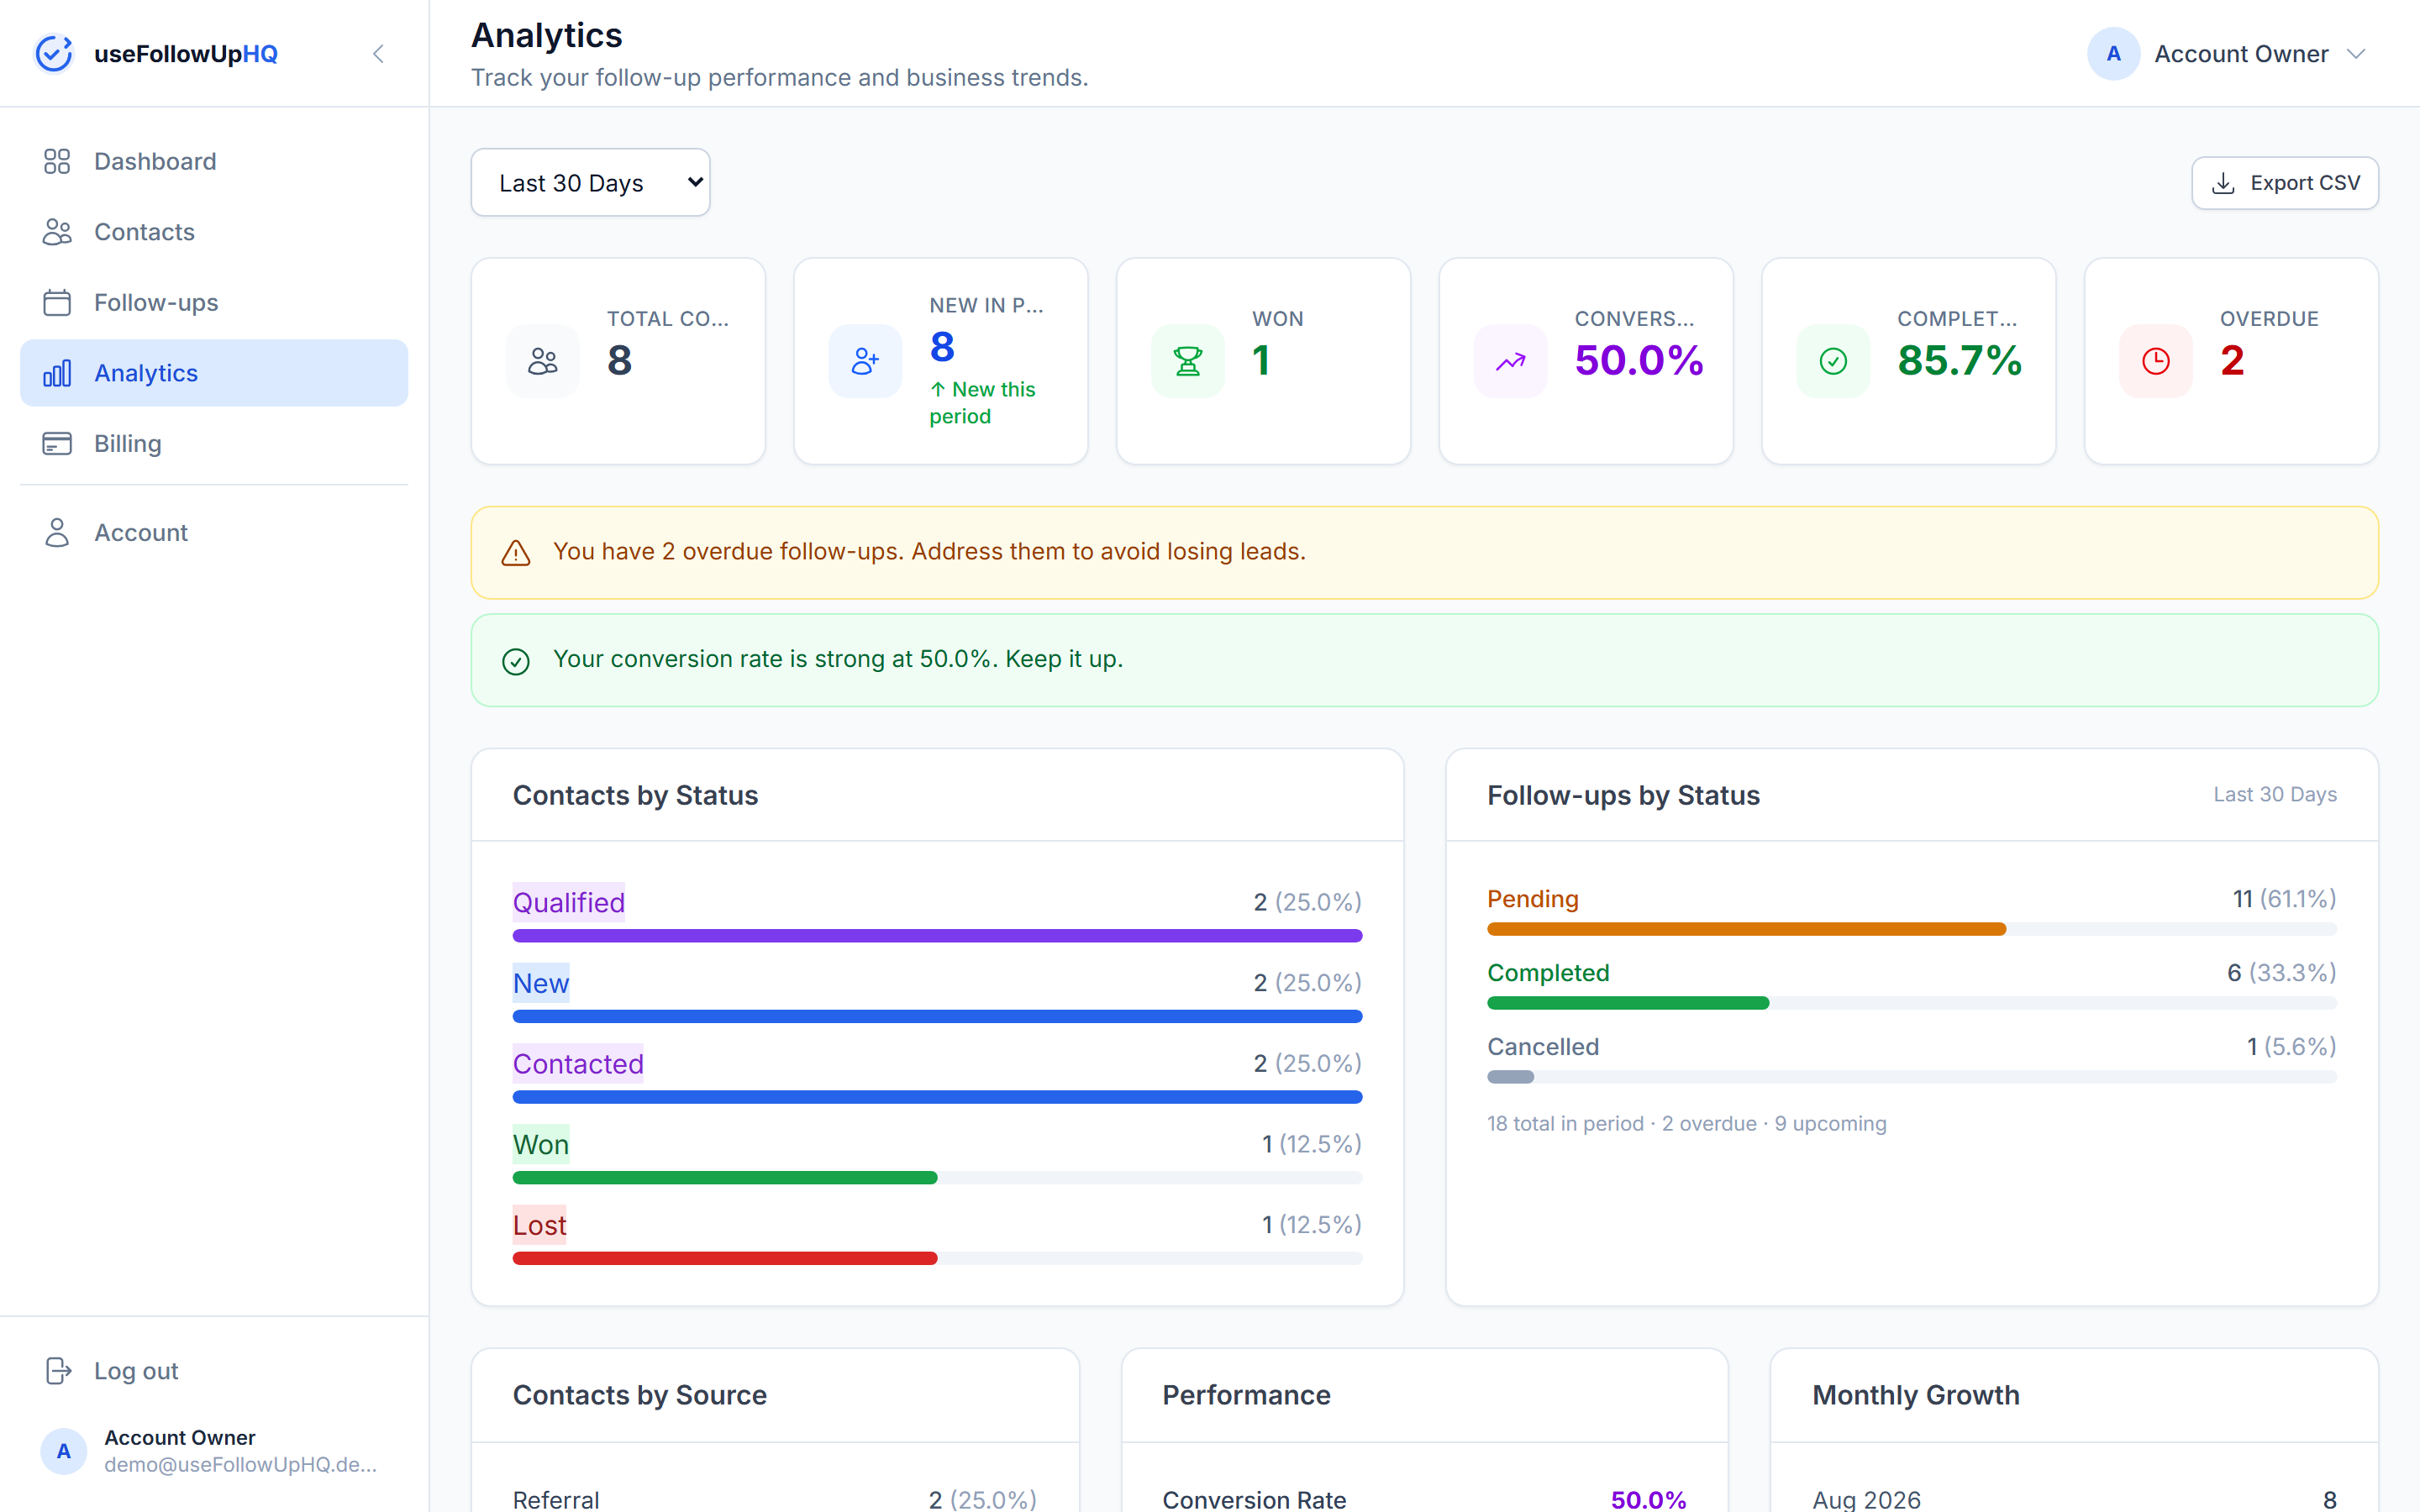Click the Completed follow-ups label
The height and width of the screenshot is (1512, 2420).
[1548, 973]
